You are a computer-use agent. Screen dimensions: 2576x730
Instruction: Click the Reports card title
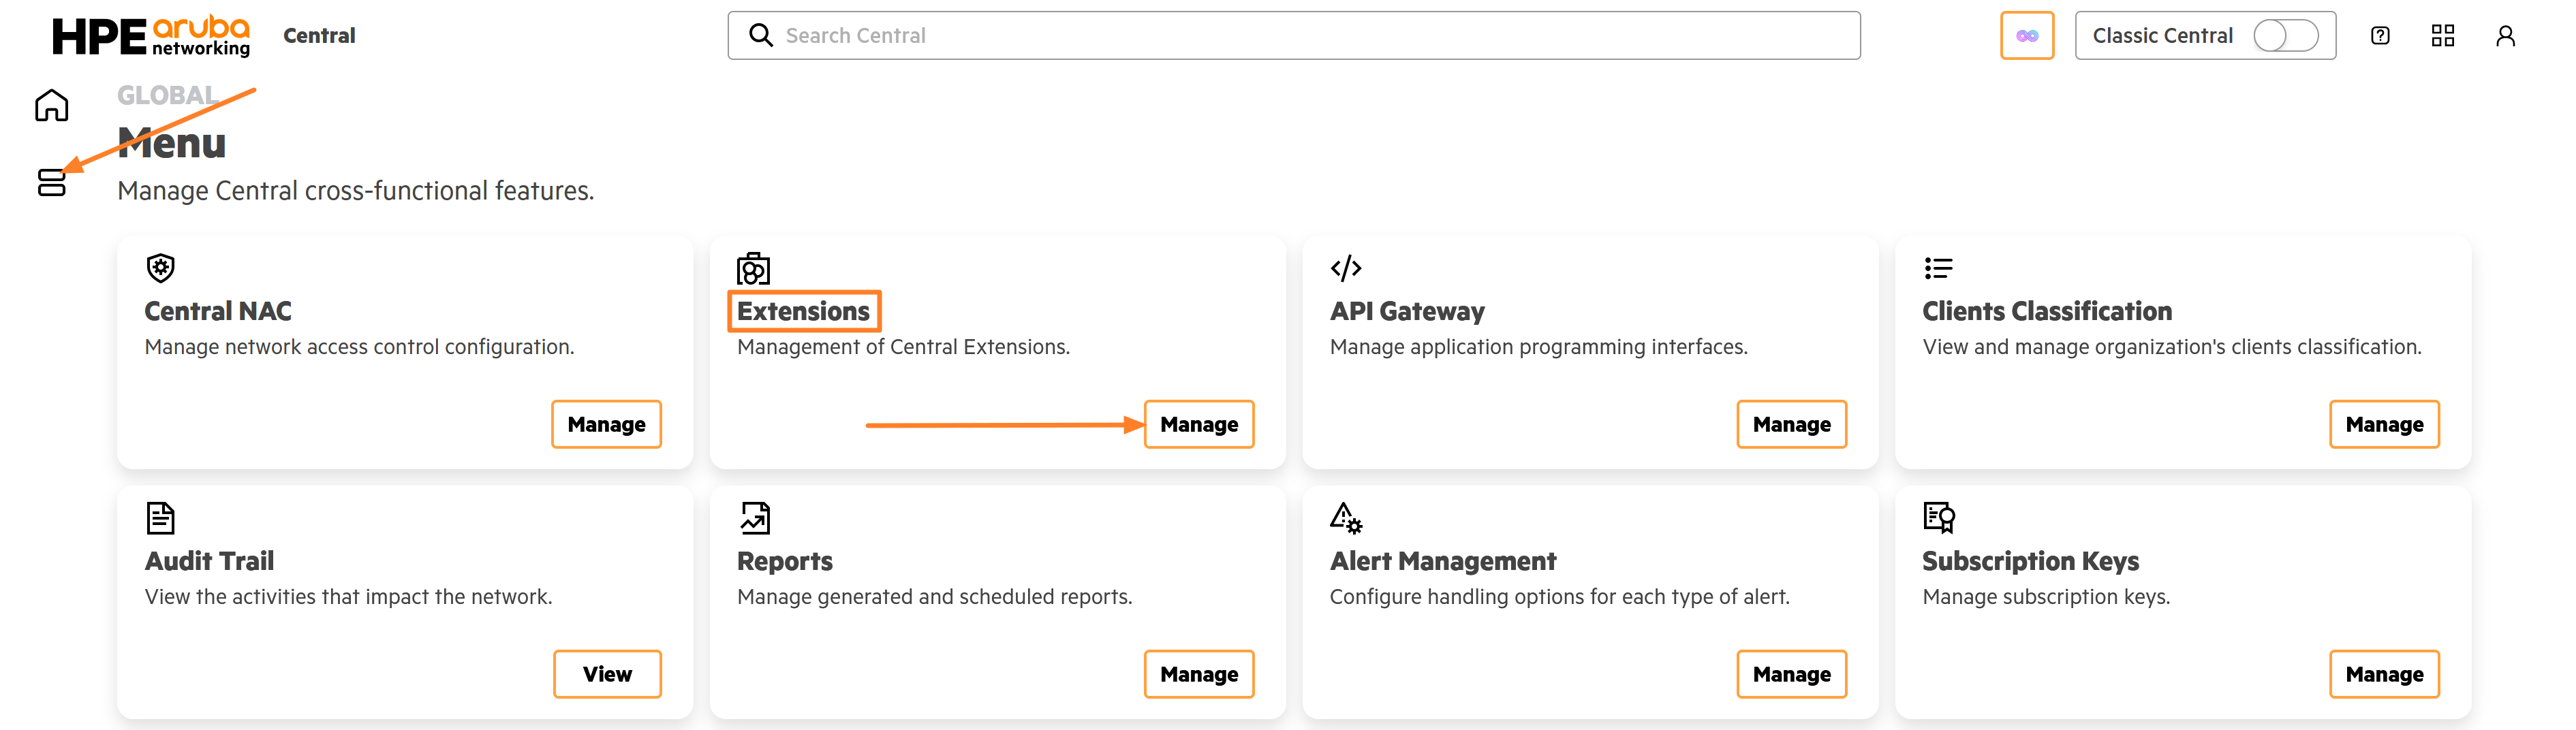pyautogui.click(x=785, y=562)
